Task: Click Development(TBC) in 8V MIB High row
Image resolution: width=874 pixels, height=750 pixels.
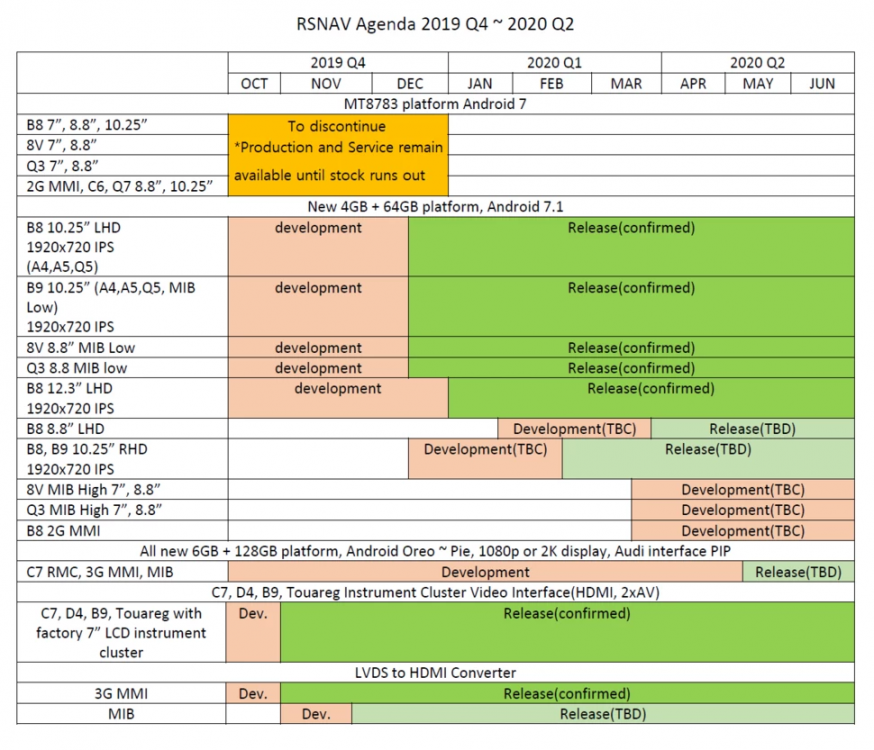Action: coord(743,490)
